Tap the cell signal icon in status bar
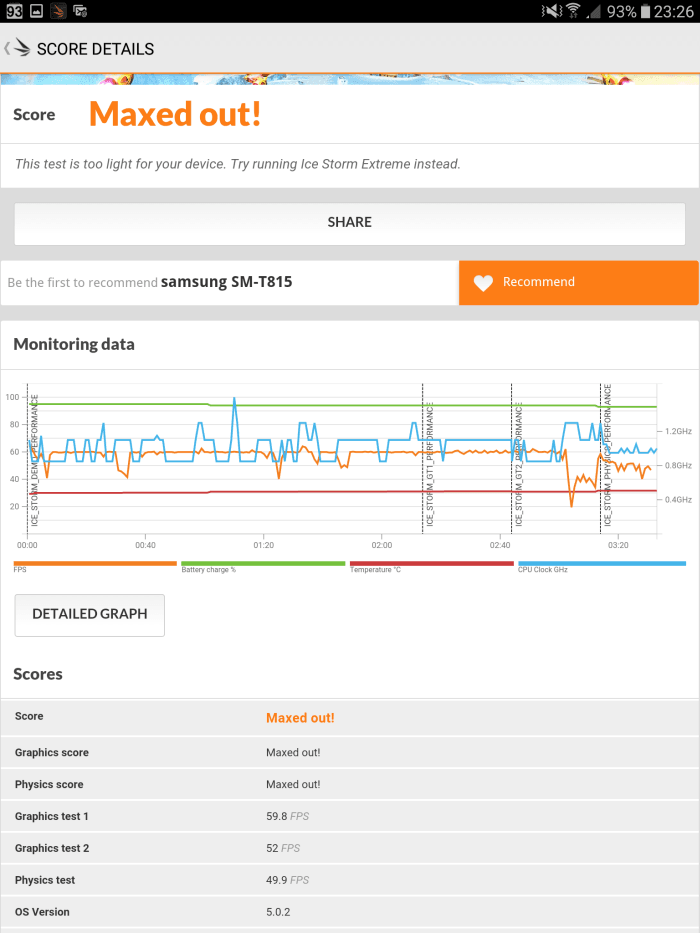 point(593,11)
